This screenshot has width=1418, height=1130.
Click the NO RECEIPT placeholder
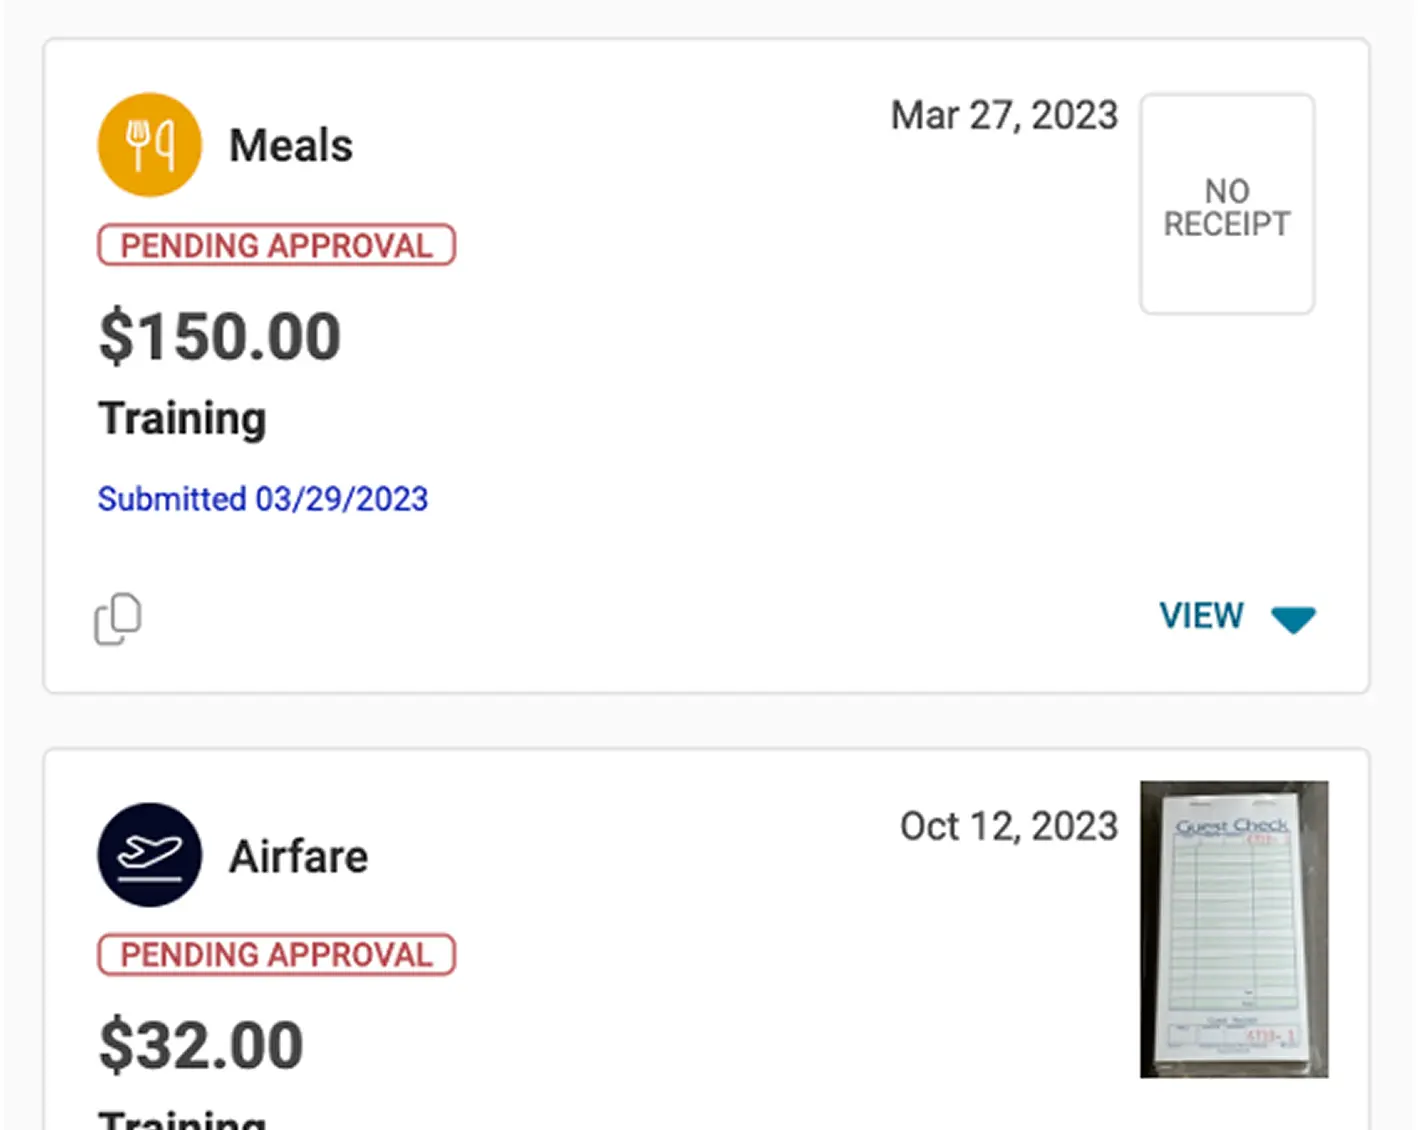click(x=1227, y=202)
